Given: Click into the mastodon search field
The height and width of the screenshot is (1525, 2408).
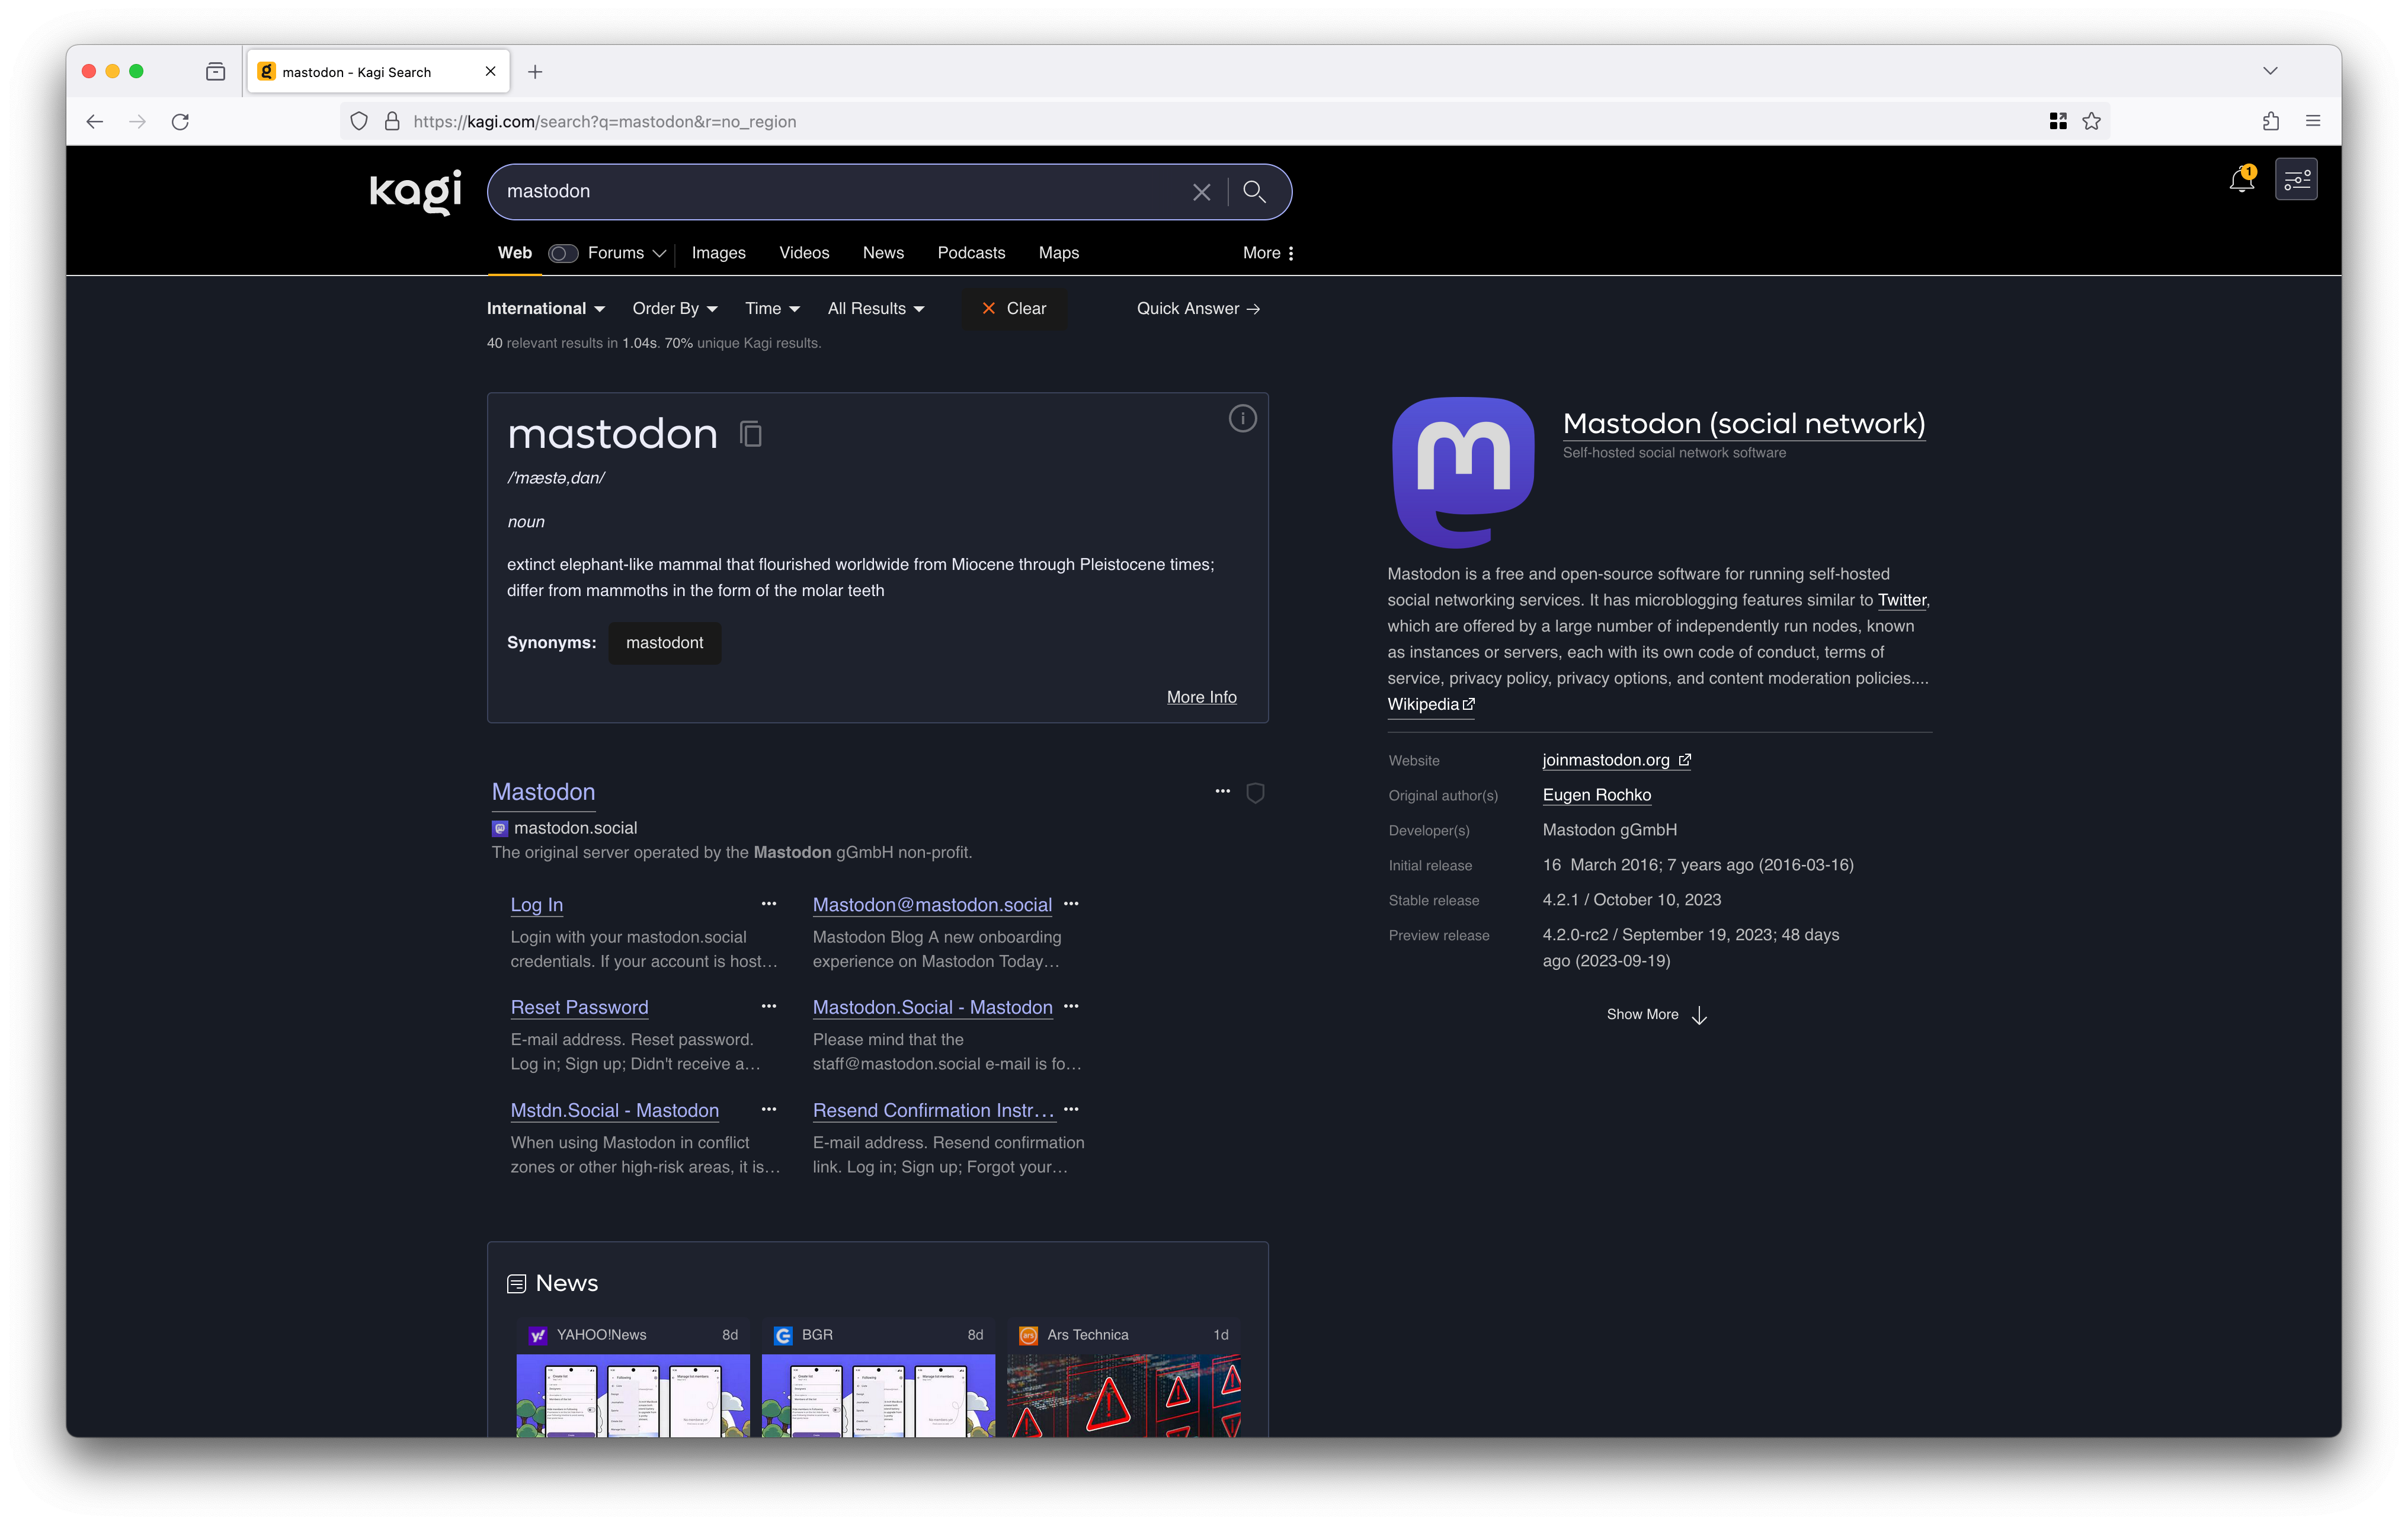Looking at the screenshot, I should 840,192.
